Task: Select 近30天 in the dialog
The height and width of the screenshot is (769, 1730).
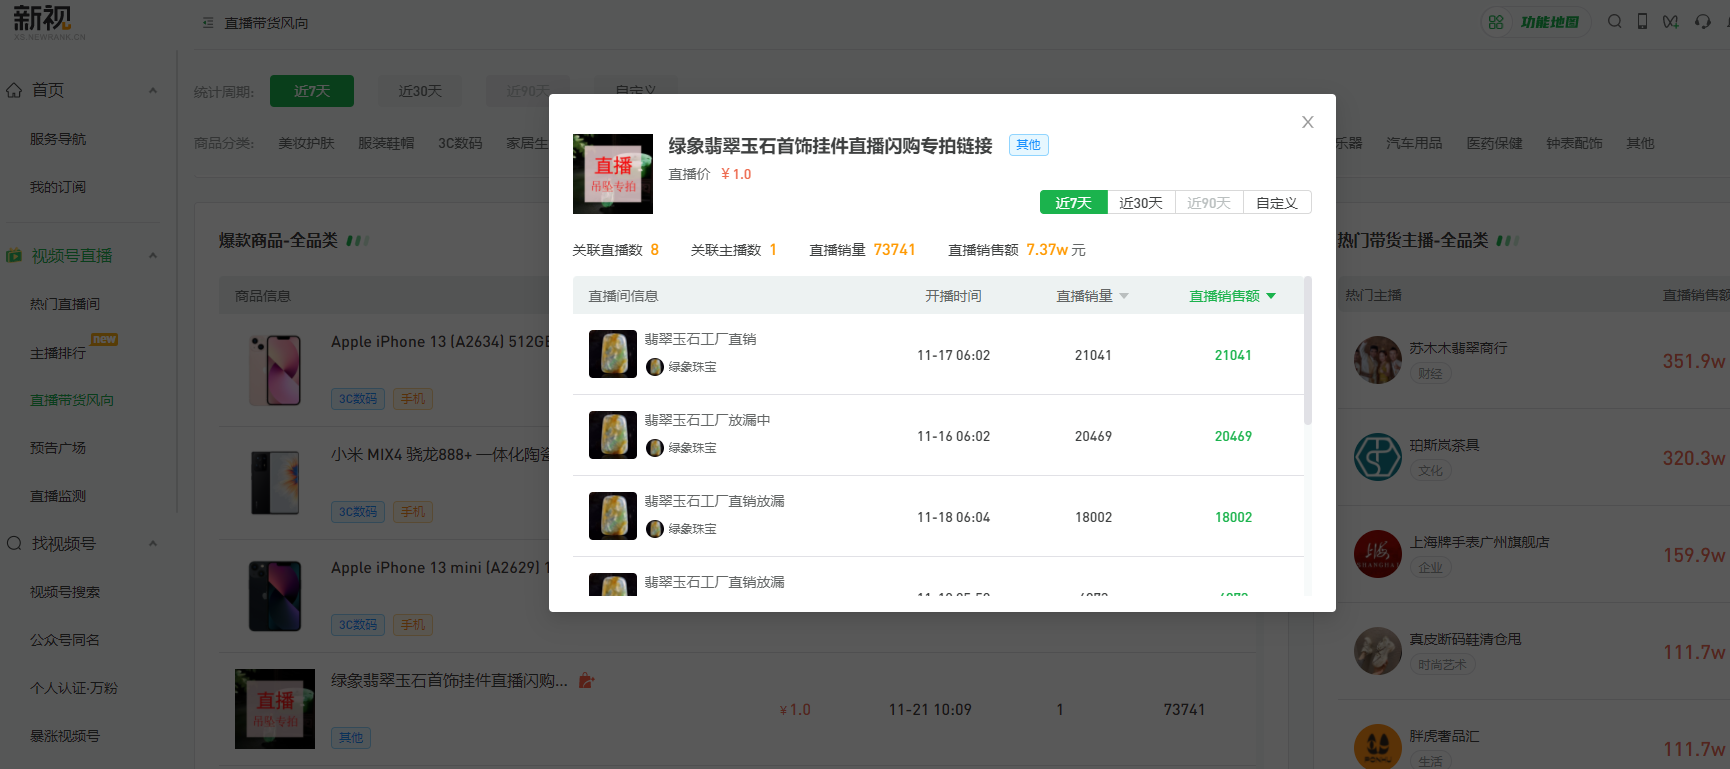Action: click(1141, 202)
